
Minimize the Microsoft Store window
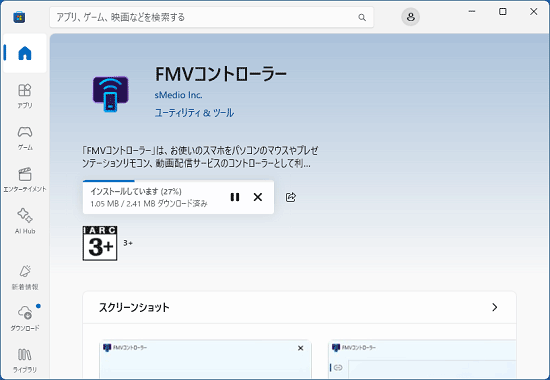click(x=472, y=12)
